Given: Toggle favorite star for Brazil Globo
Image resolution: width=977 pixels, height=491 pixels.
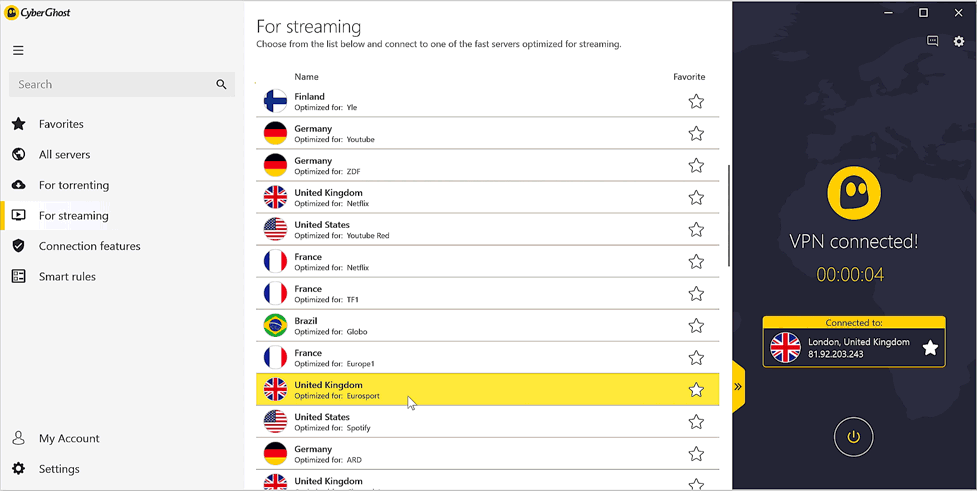Looking at the screenshot, I should point(696,326).
